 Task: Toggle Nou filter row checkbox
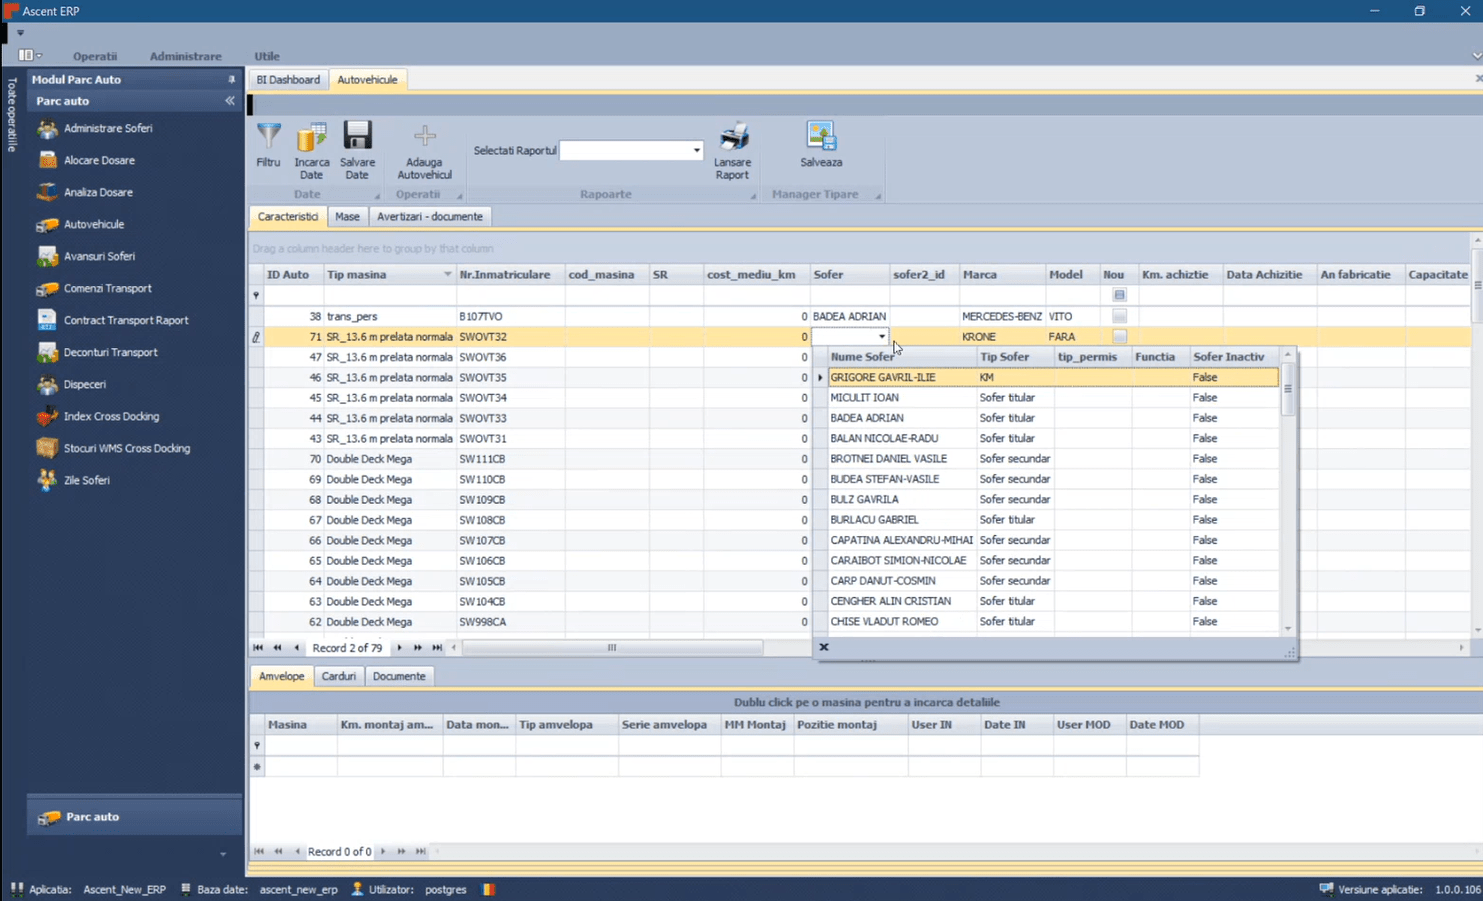pos(1119,295)
